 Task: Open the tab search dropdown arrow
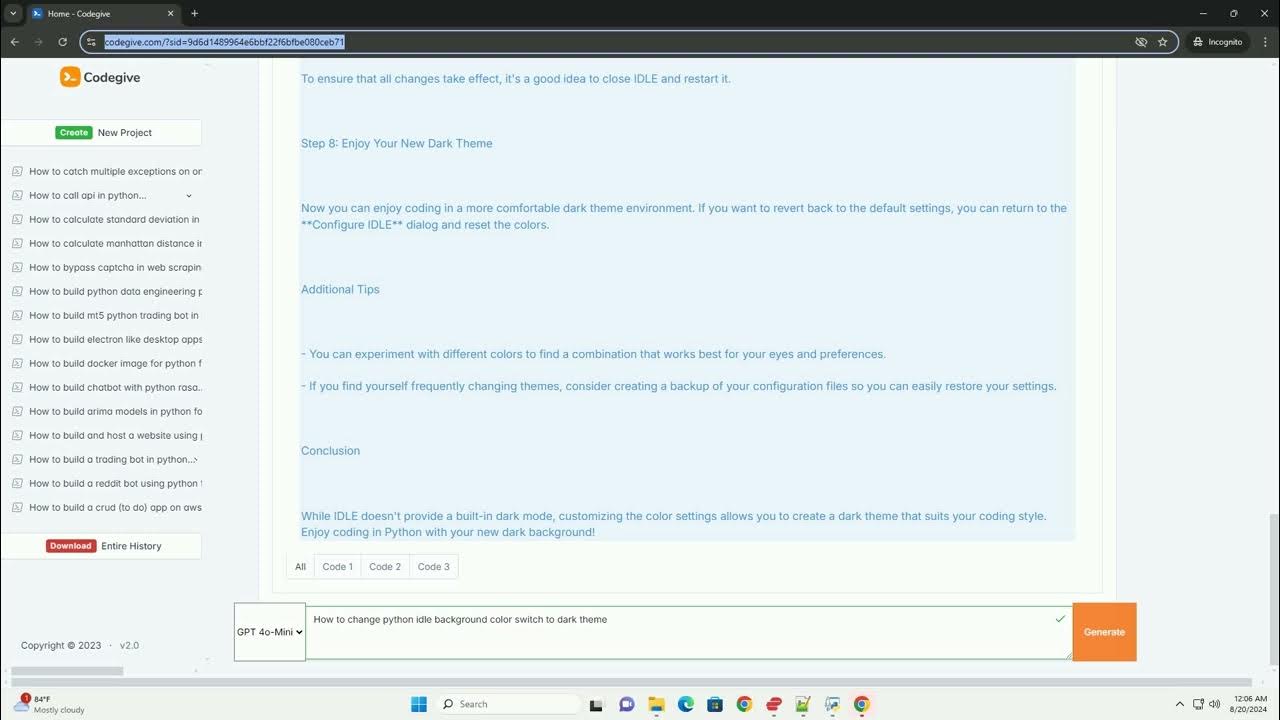tap(13, 14)
